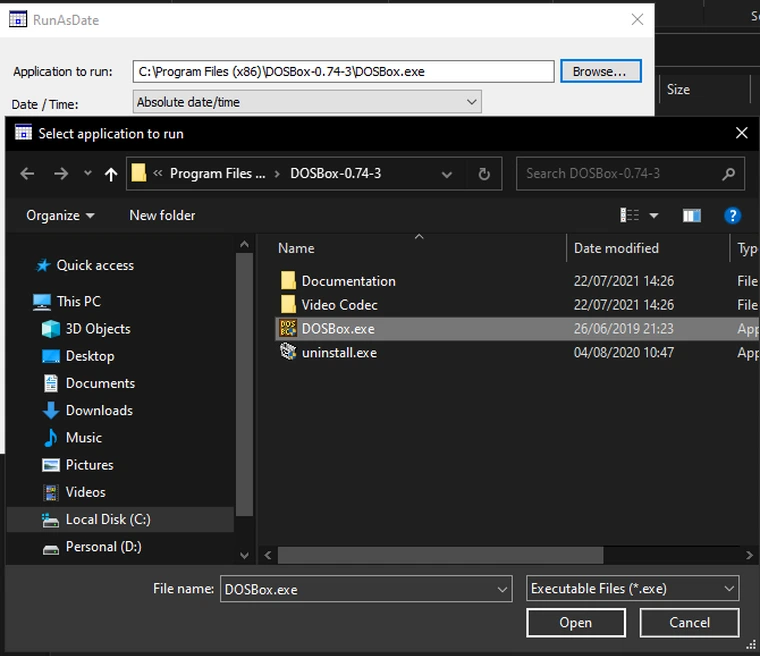Screen dimensions: 760x656
Task: Toggle the preview pane icon
Action: coord(692,215)
